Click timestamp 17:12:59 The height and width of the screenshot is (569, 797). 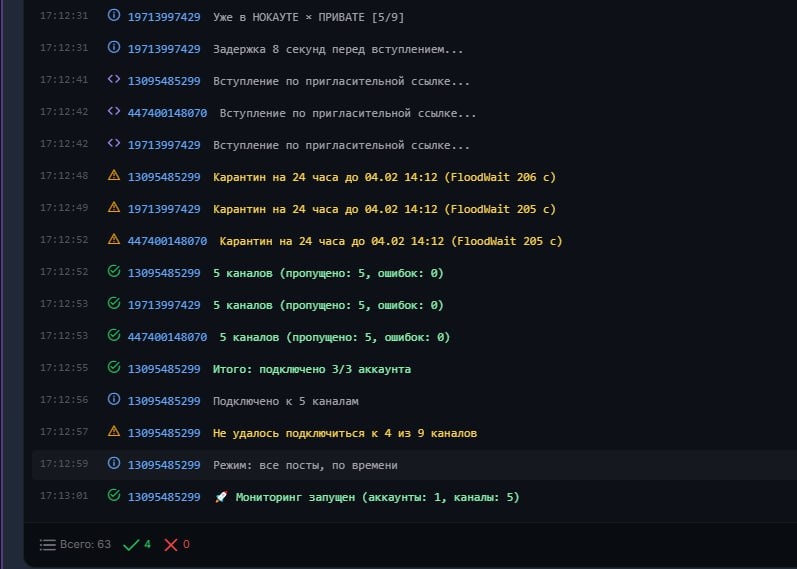[x=64, y=464]
